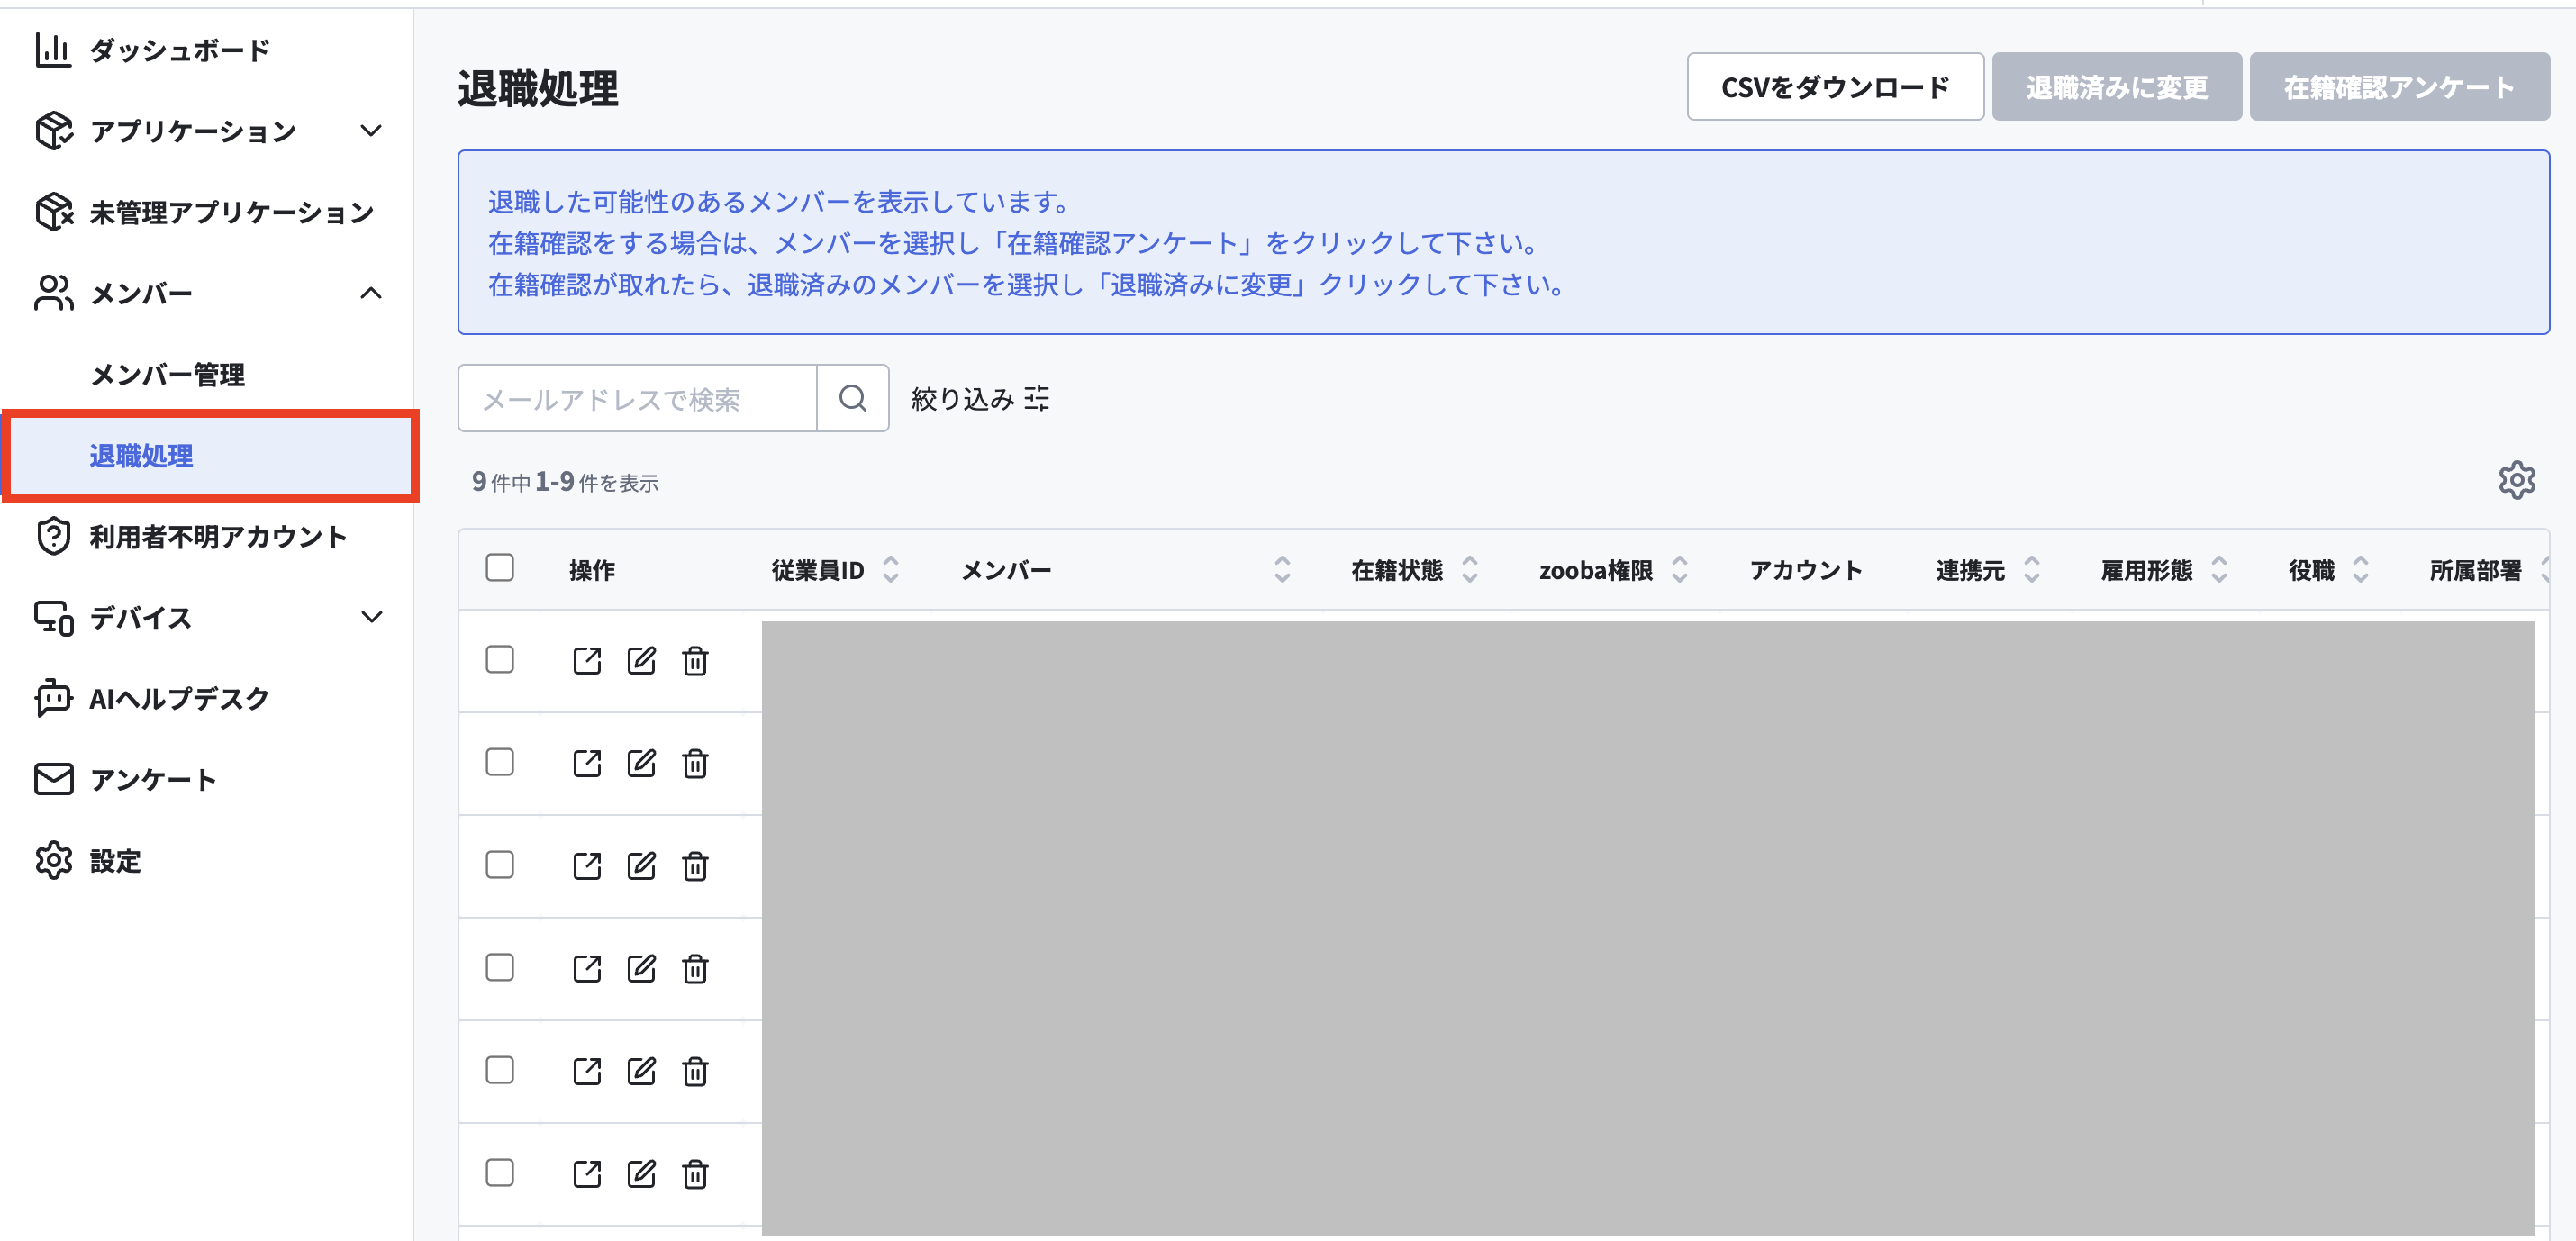Open AIヘルプデスク menu

(180, 699)
